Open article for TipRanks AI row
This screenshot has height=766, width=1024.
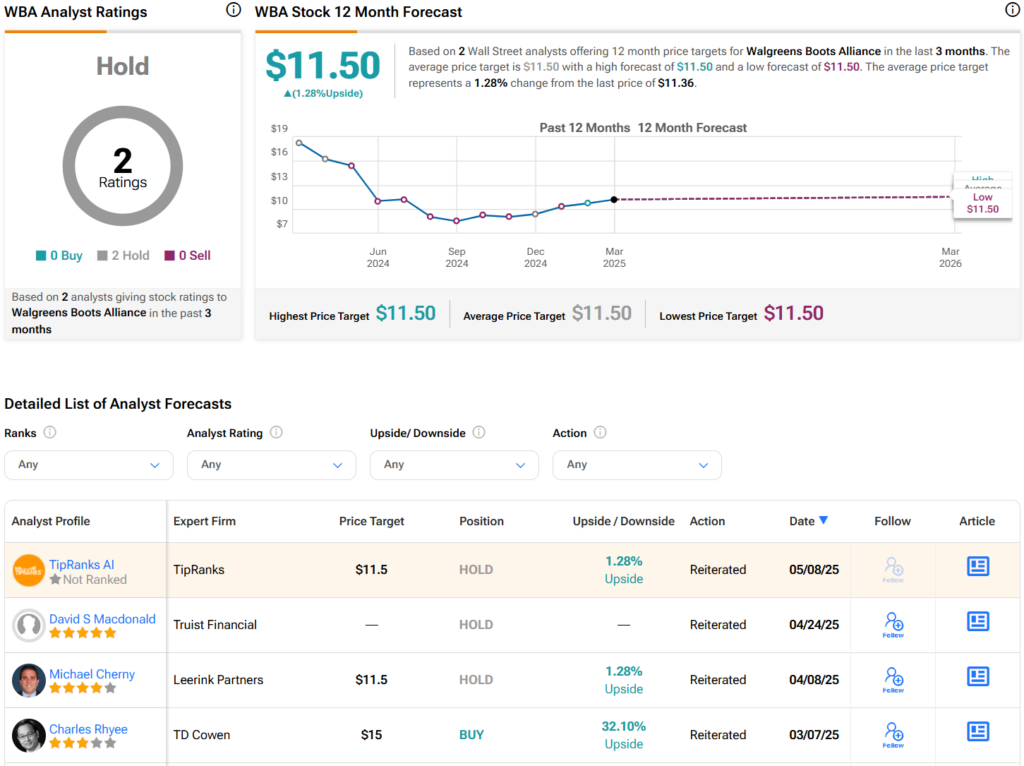[978, 566]
